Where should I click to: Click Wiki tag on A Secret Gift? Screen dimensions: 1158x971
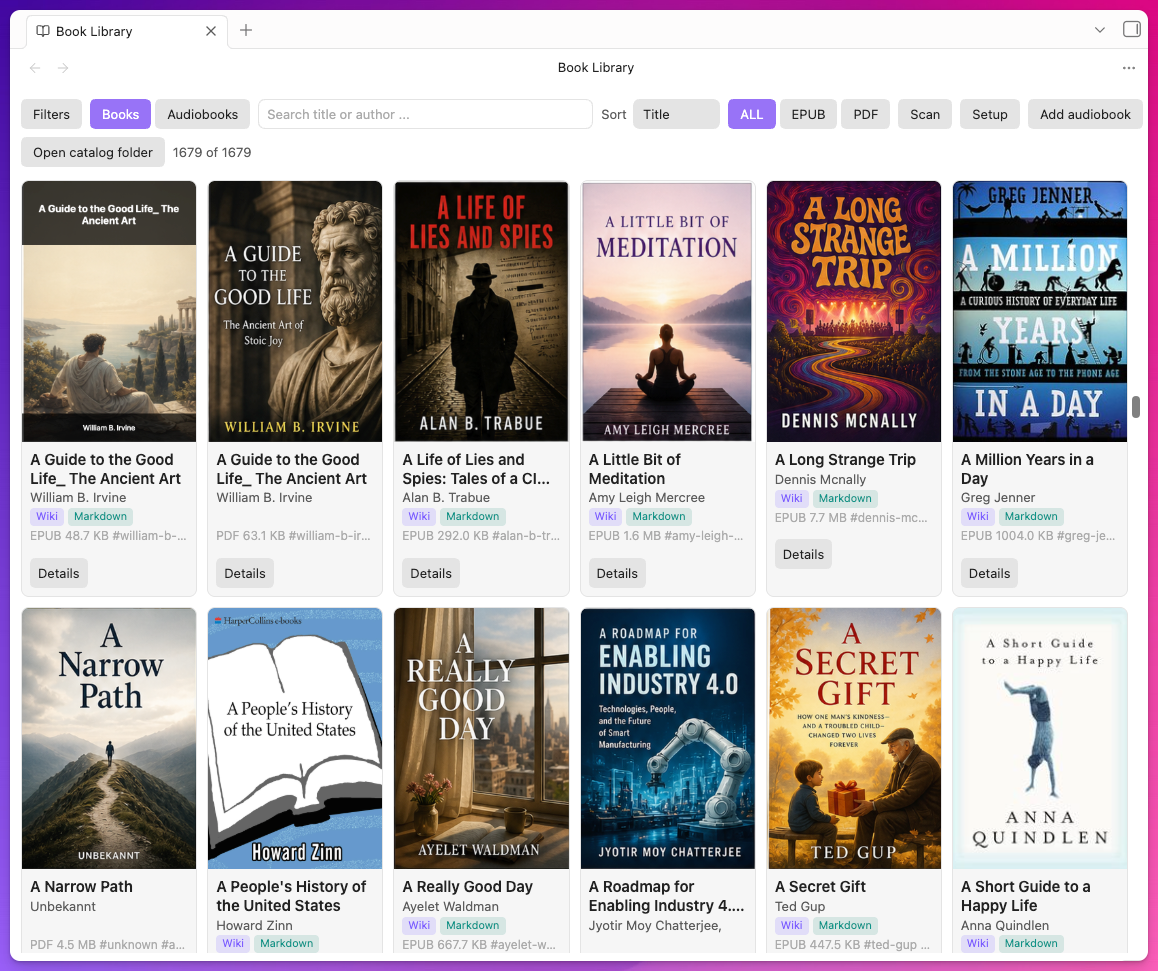[791, 925]
